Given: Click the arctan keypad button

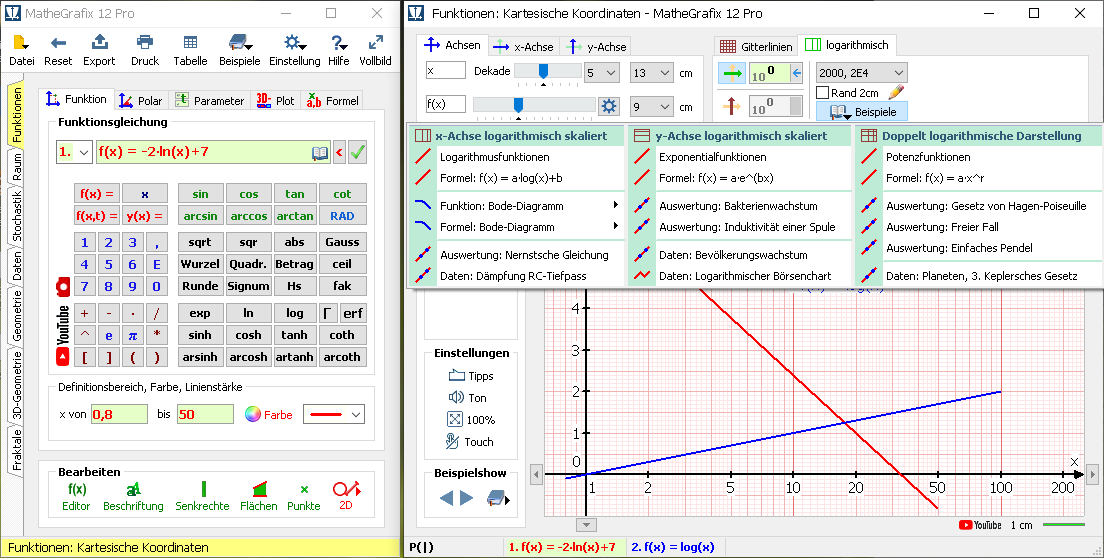Looking at the screenshot, I should 294,216.
